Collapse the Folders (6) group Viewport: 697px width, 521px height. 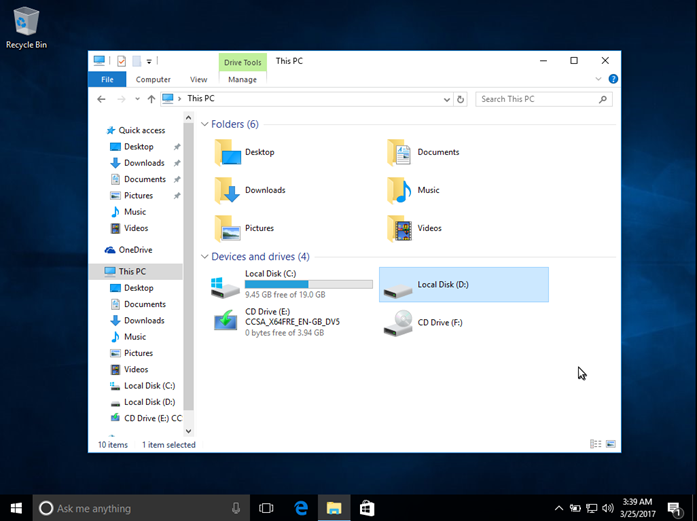click(204, 124)
